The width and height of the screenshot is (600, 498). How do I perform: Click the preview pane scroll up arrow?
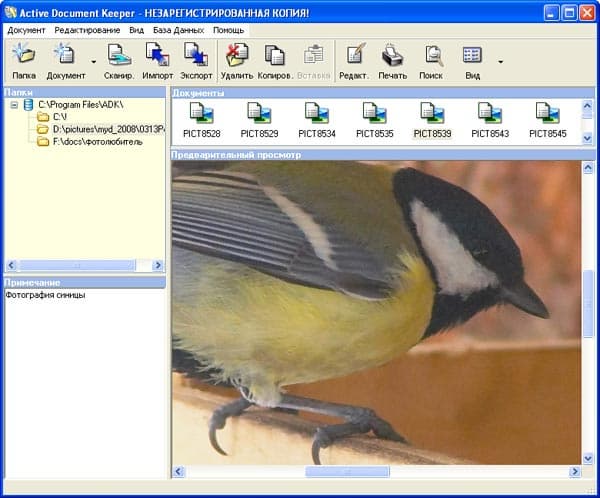pyautogui.click(x=588, y=168)
